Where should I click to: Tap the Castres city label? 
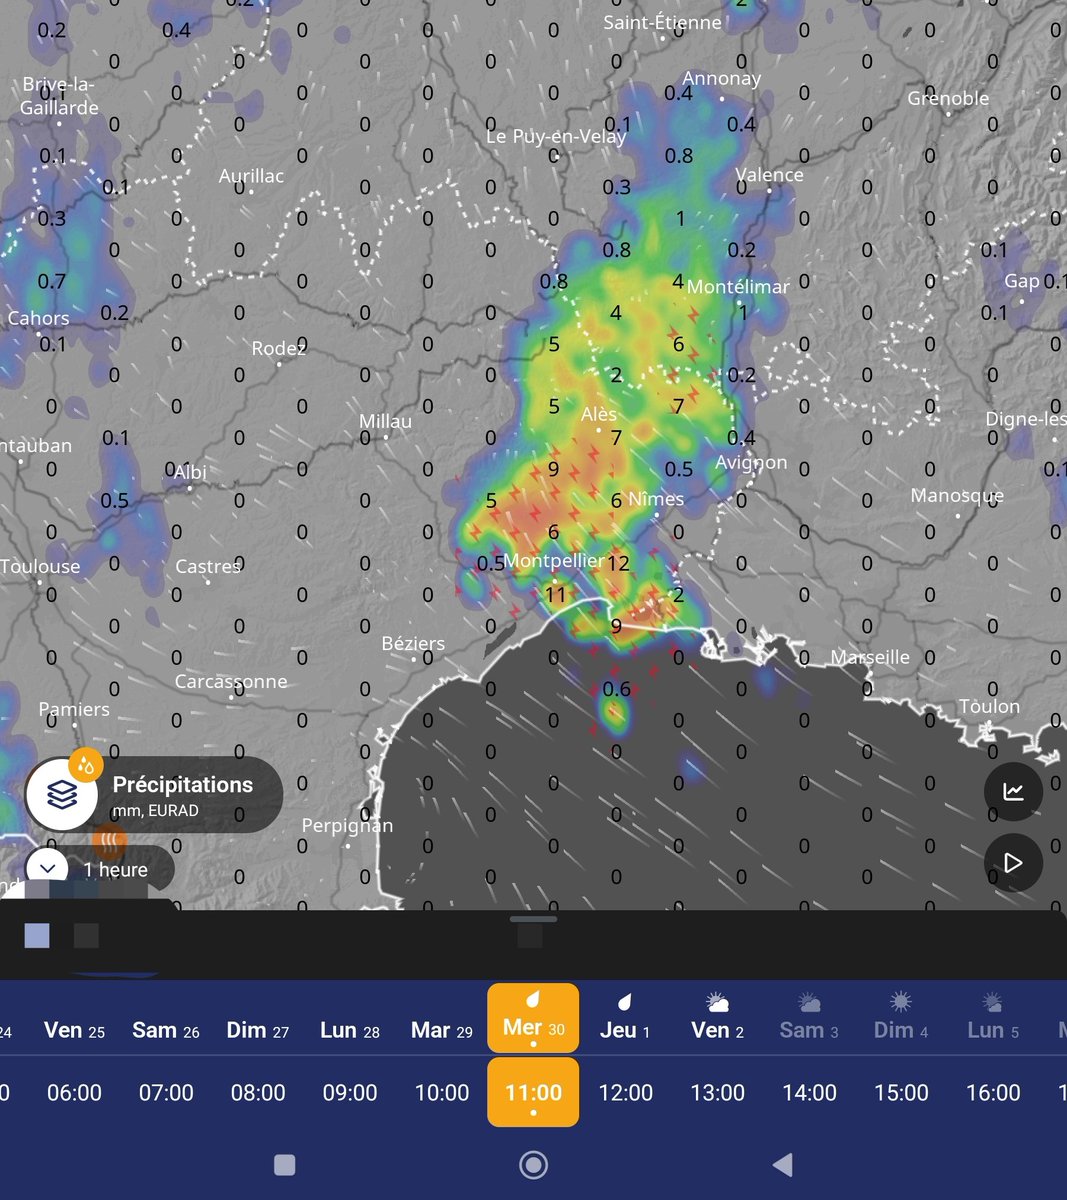(208, 566)
